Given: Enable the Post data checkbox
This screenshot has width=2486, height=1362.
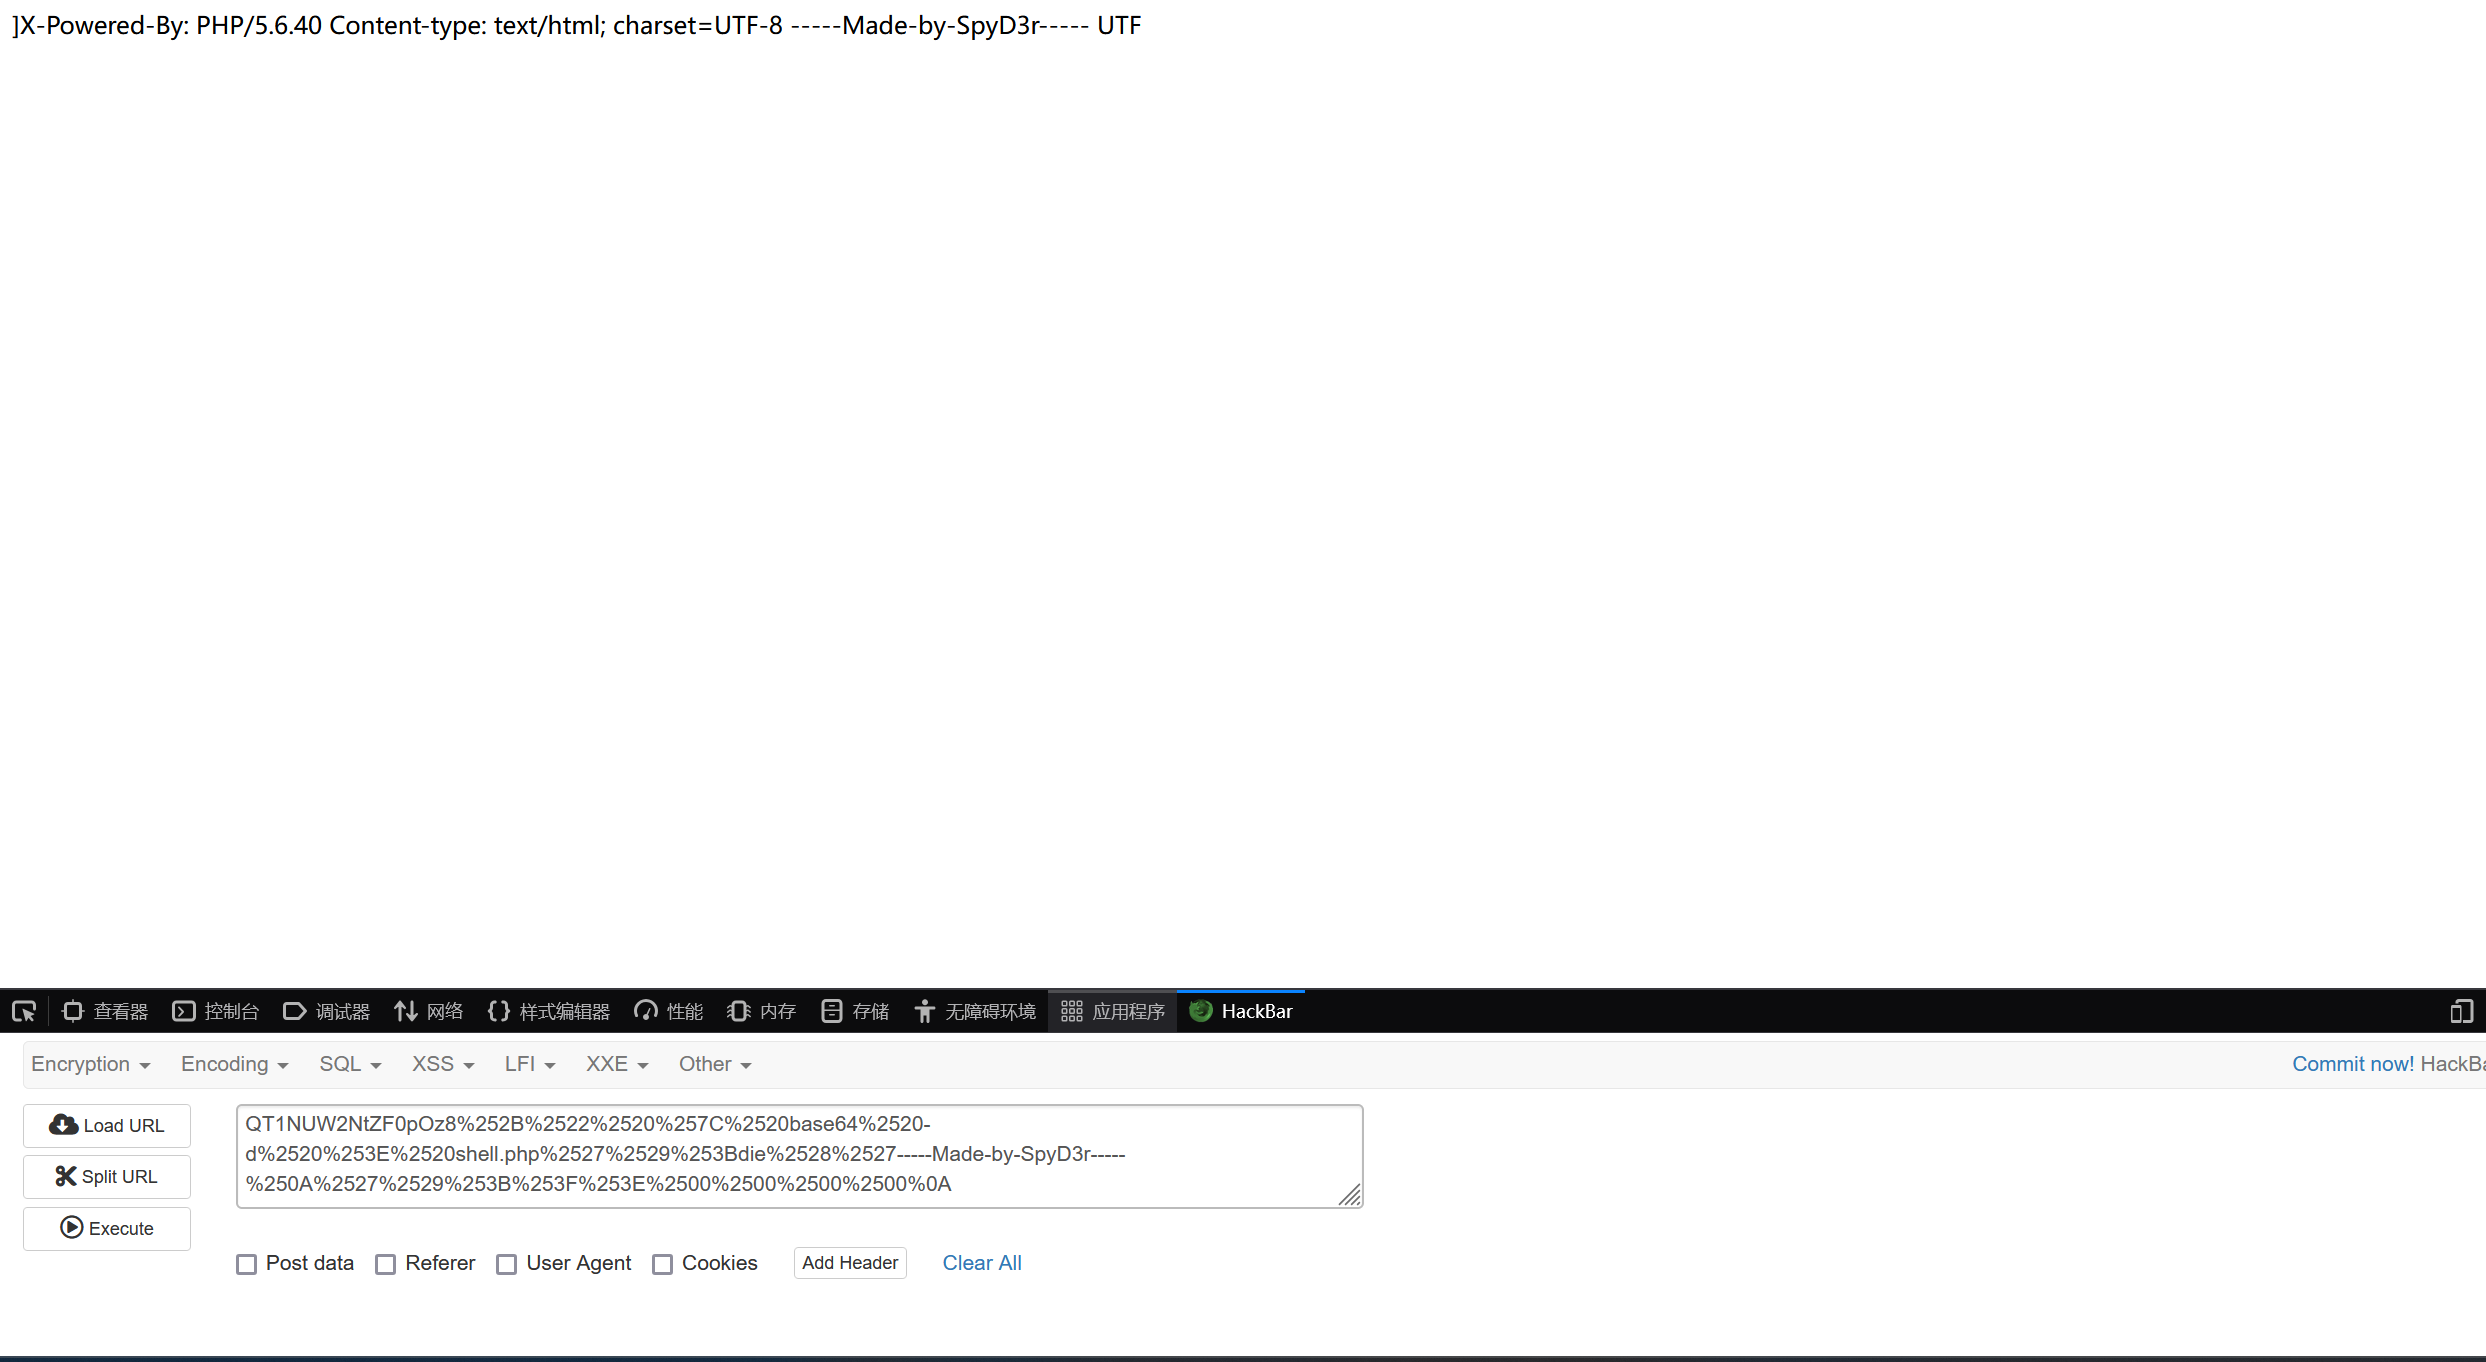Looking at the screenshot, I should coord(246,1264).
